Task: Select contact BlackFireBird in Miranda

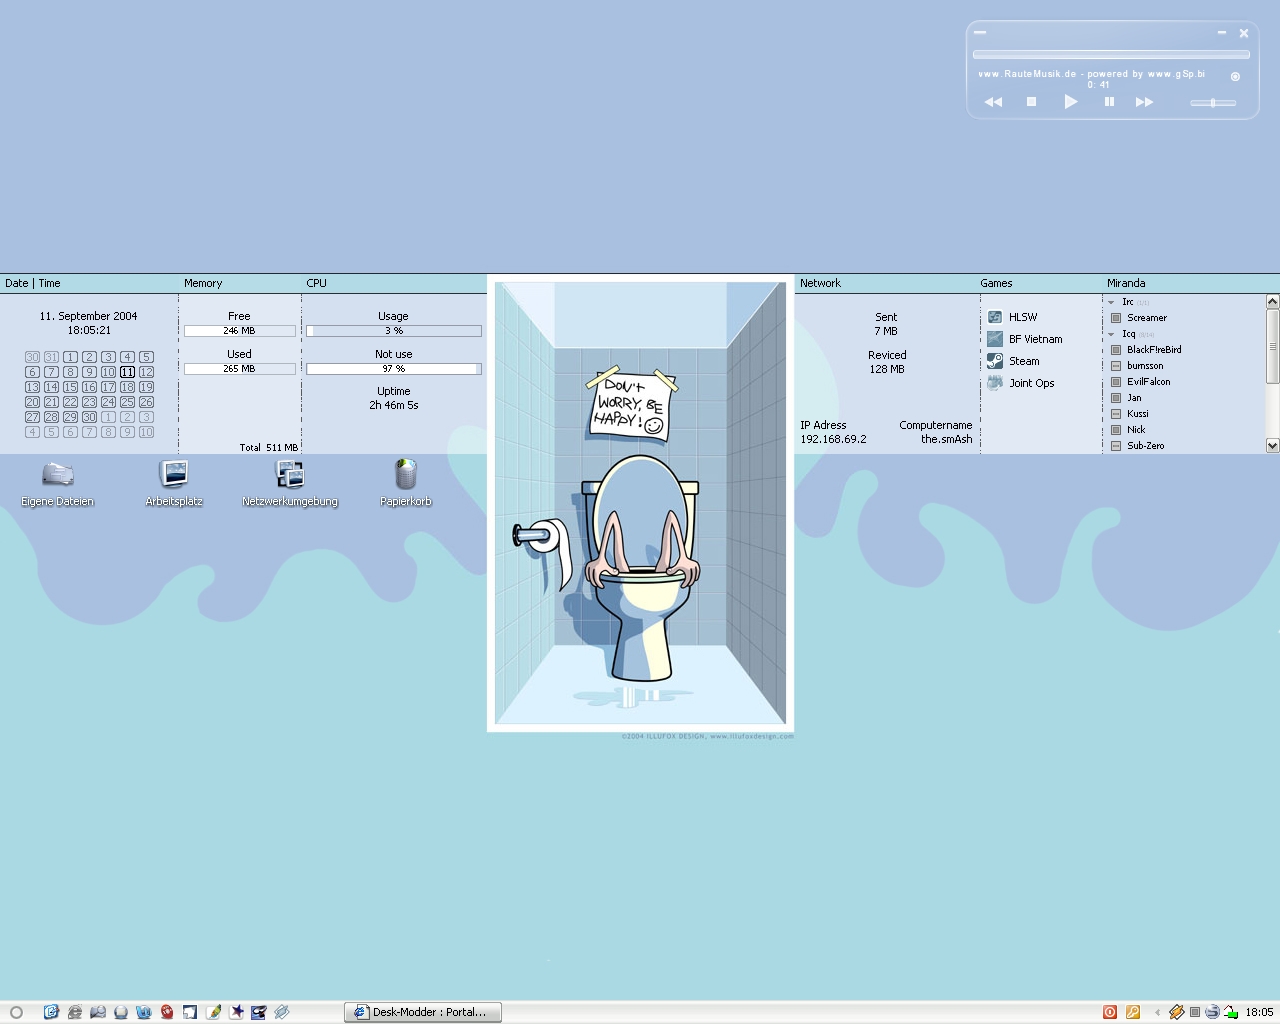Action: point(1146,350)
